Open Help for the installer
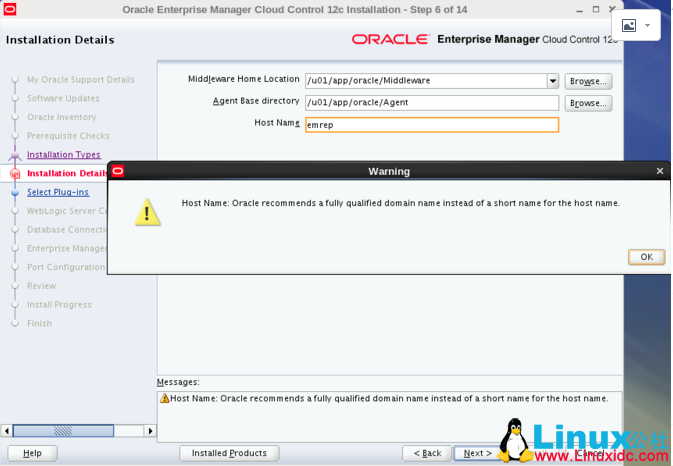The width and height of the screenshot is (673, 466). coord(32,453)
